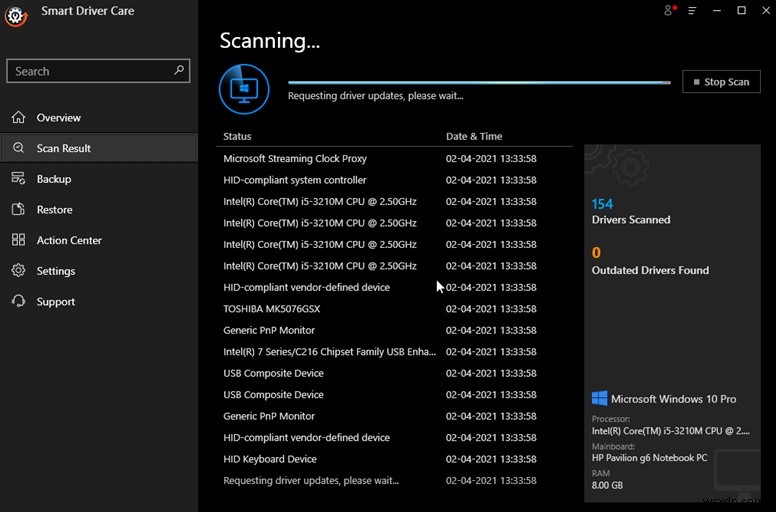Click the Status column header
The image size is (776, 512).
(x=238, y=136)
